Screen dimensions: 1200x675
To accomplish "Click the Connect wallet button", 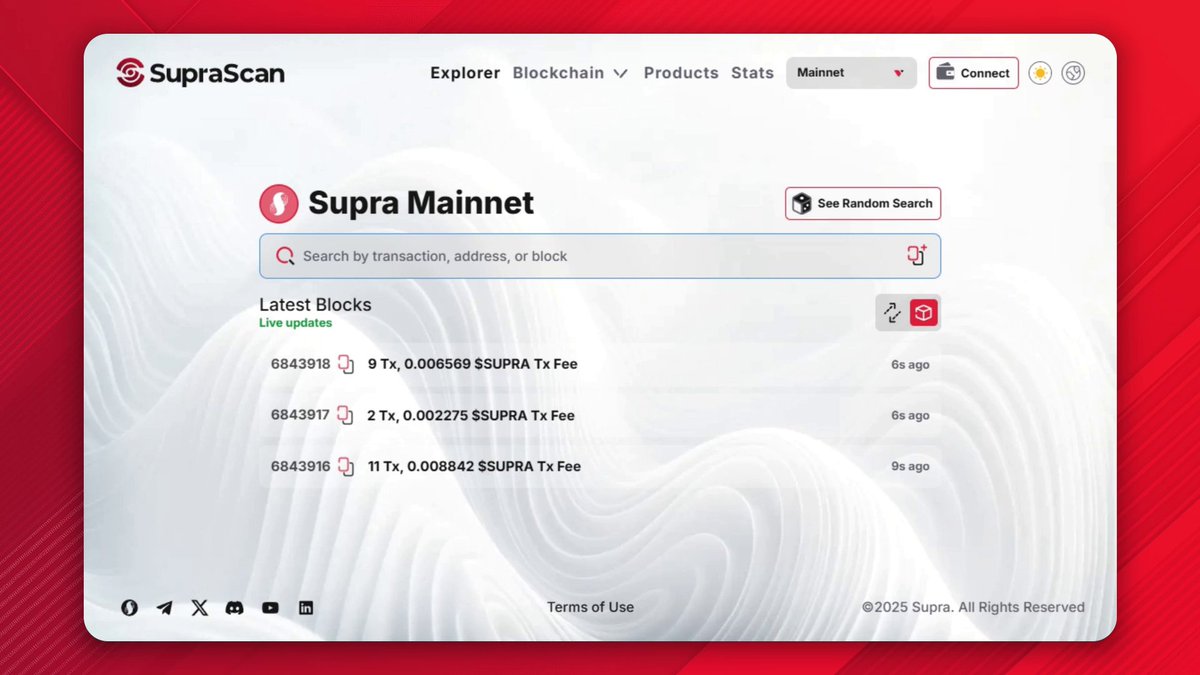I will click(x=973, y=73).
